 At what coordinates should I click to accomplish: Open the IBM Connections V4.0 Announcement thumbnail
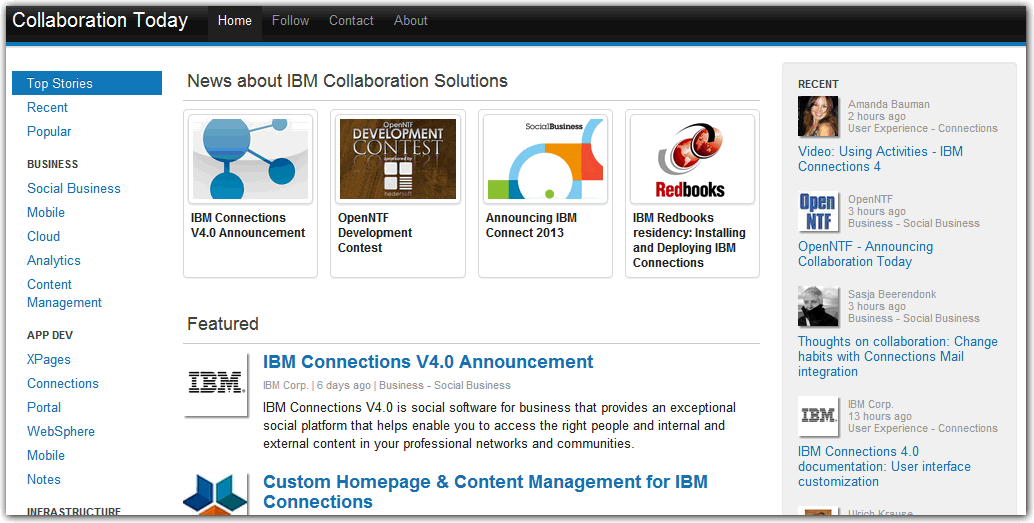tap(251, 159)
